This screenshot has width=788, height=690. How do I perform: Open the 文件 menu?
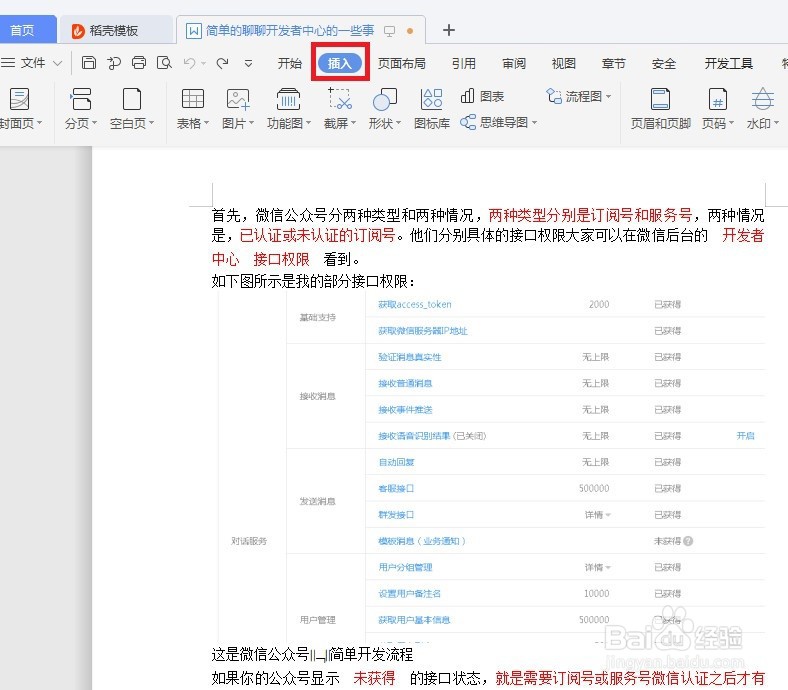(x=33, y=63)
